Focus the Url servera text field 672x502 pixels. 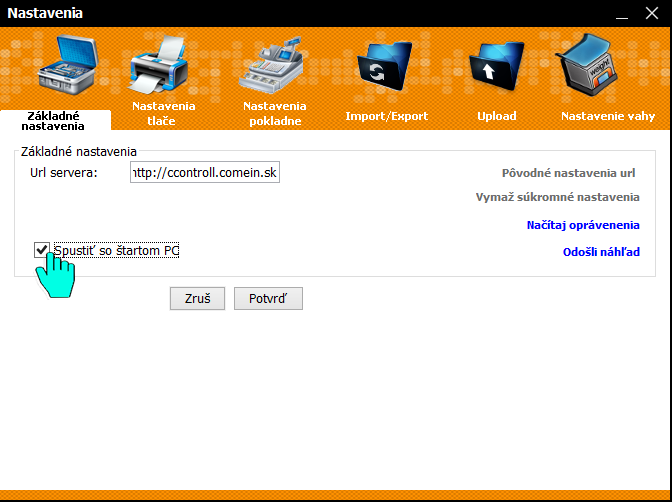tap(206, 173)
